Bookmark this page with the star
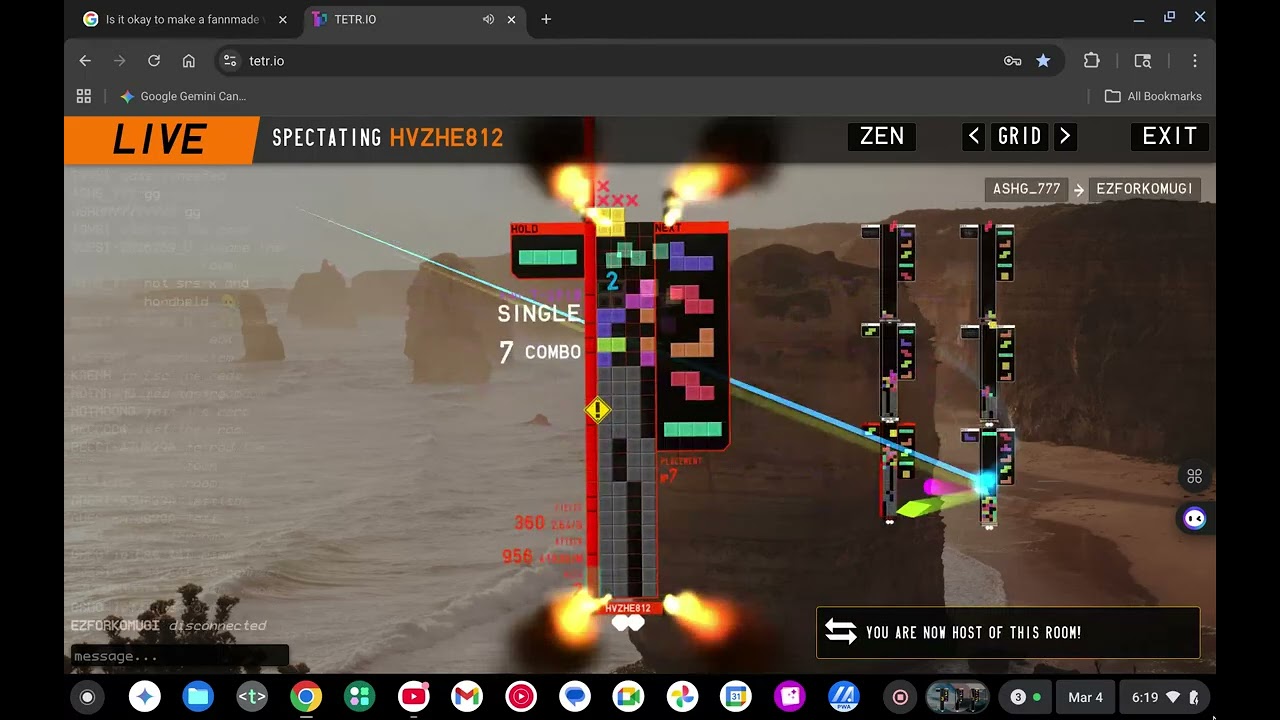1280x720 pixels. pos(1043,61)
